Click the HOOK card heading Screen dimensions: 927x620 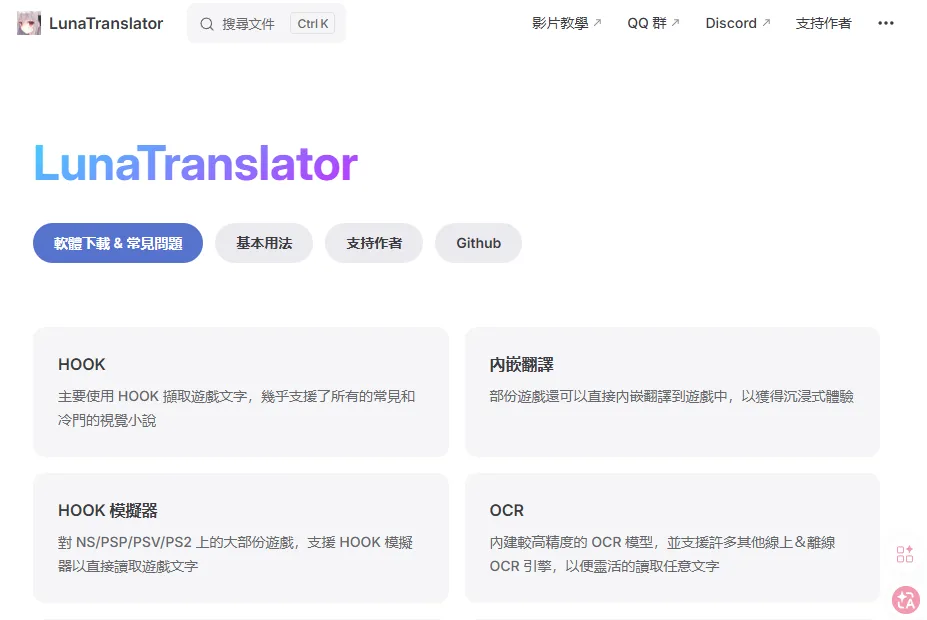82,364
